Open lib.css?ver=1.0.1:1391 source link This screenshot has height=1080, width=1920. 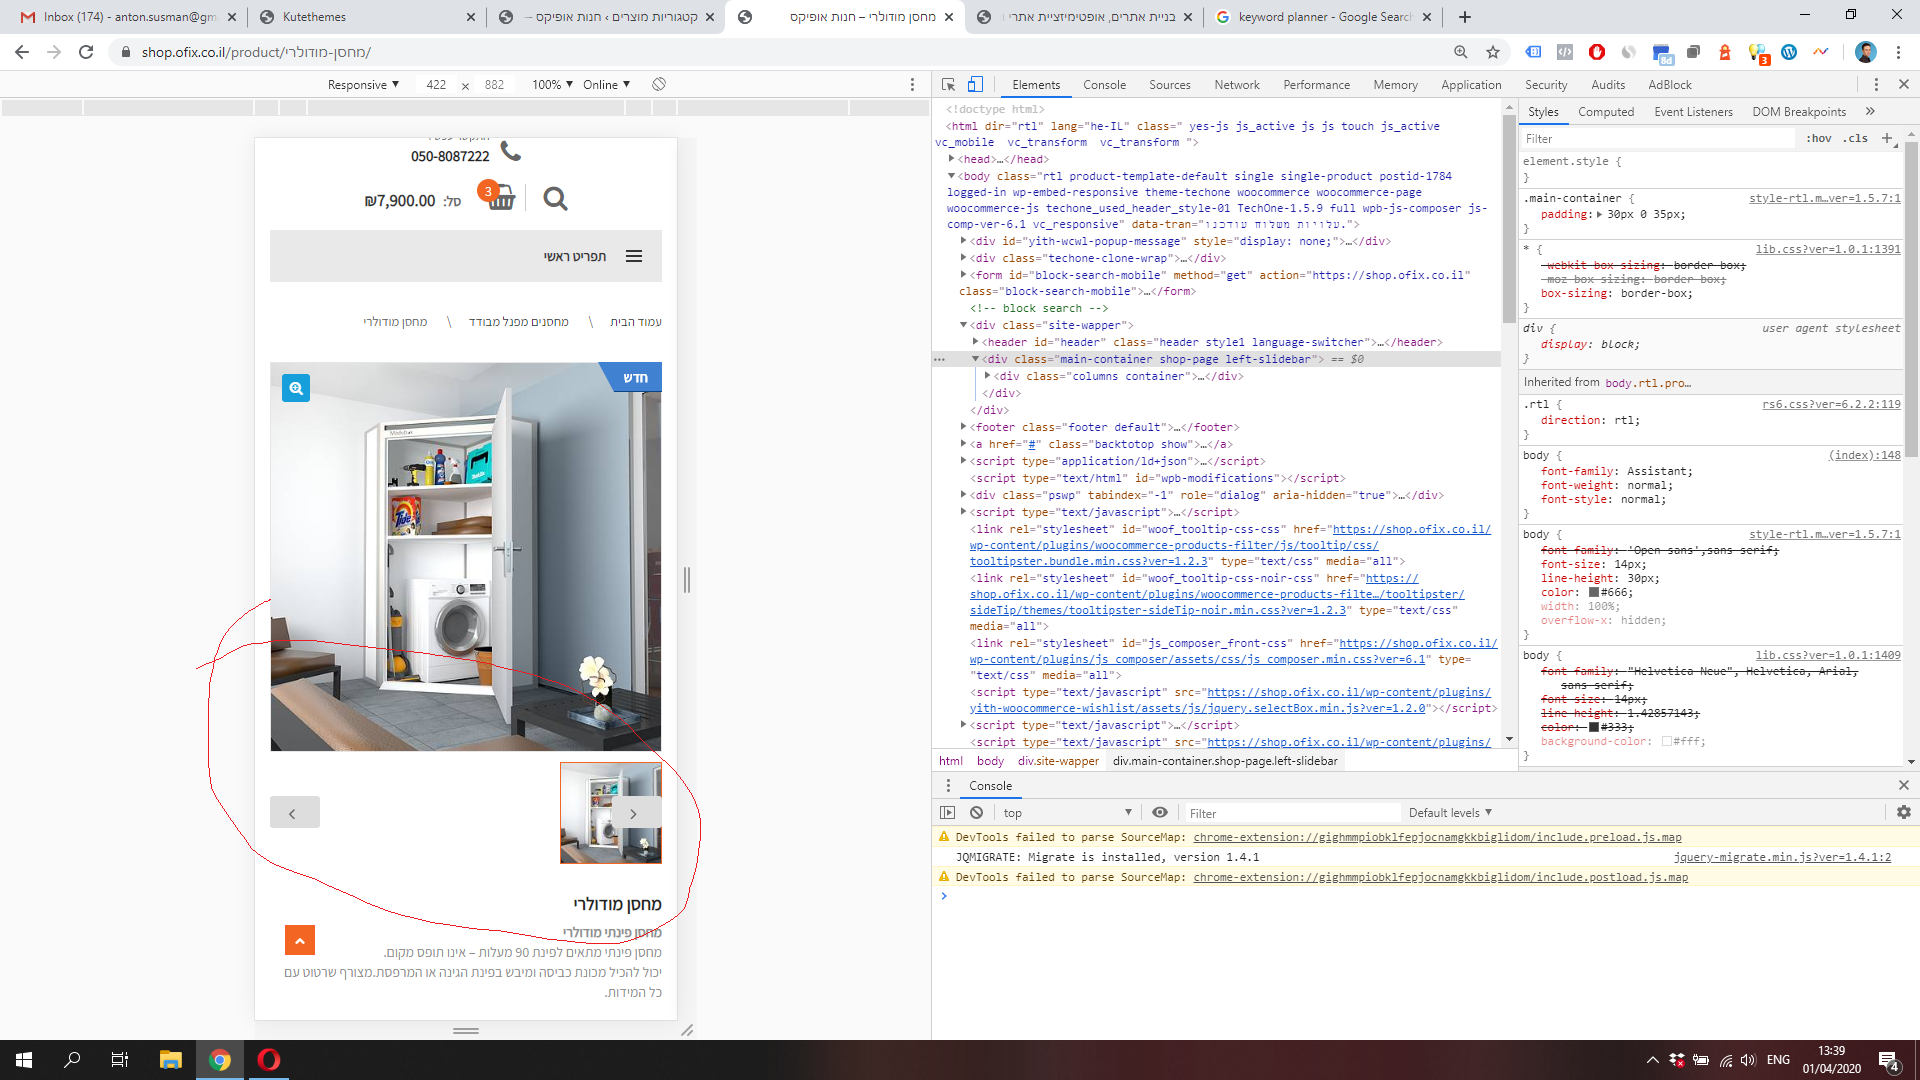point(1828,249)
